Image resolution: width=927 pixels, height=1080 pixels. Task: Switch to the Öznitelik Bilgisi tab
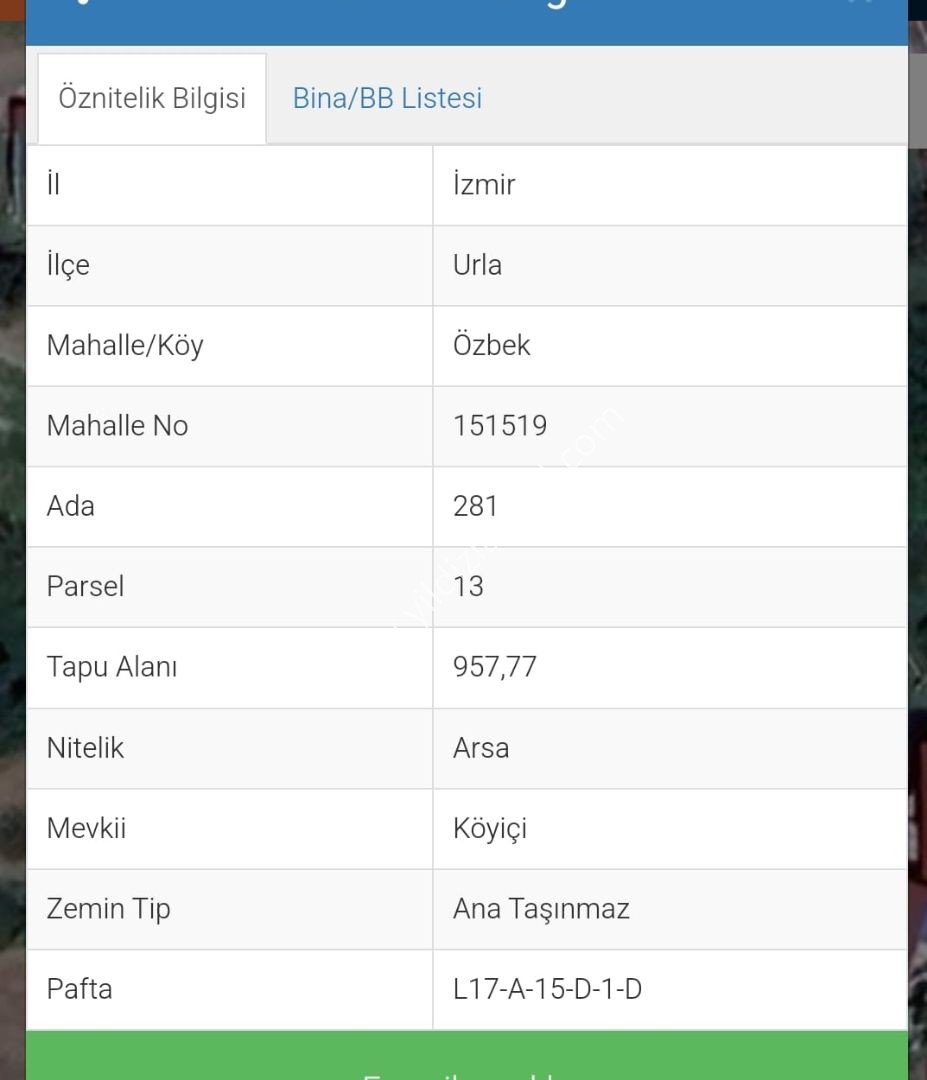[152, 99]
